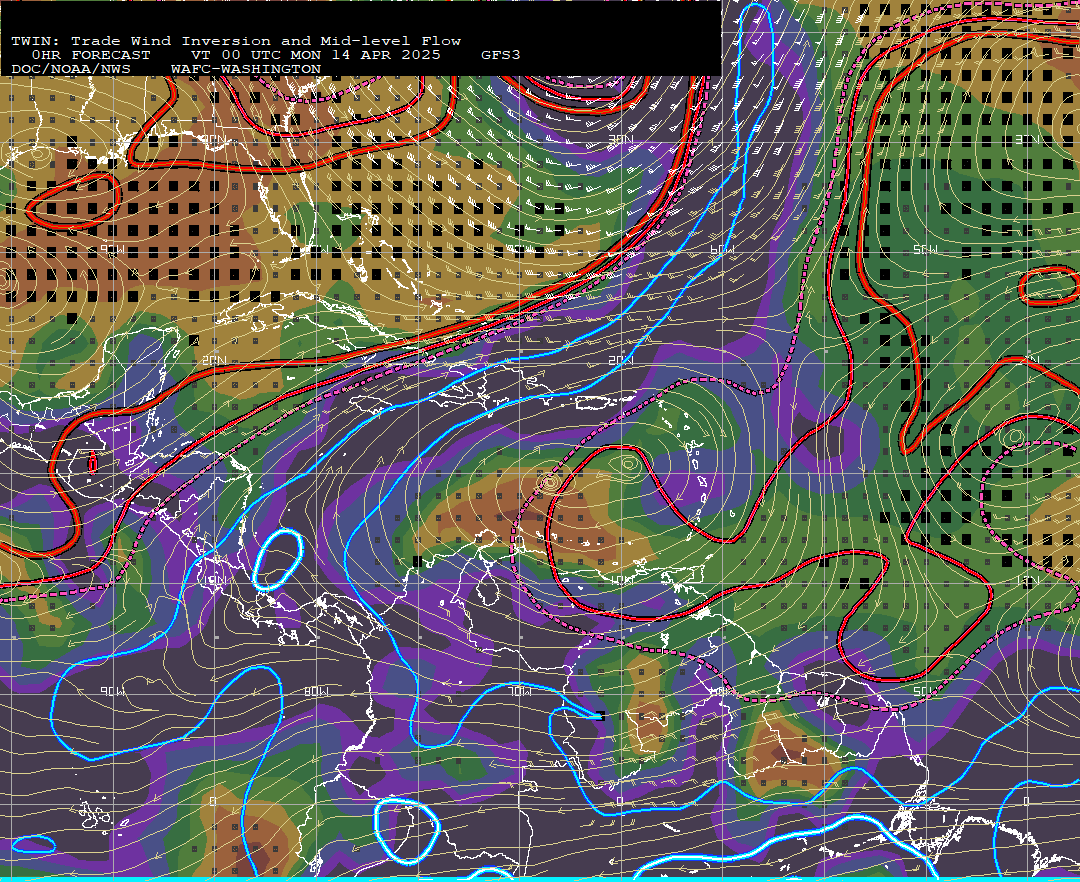This screenshot has height=882, width=1080.
Task: Click the '90W' label over the Pacific Ocean
Action: pos(112,691)
